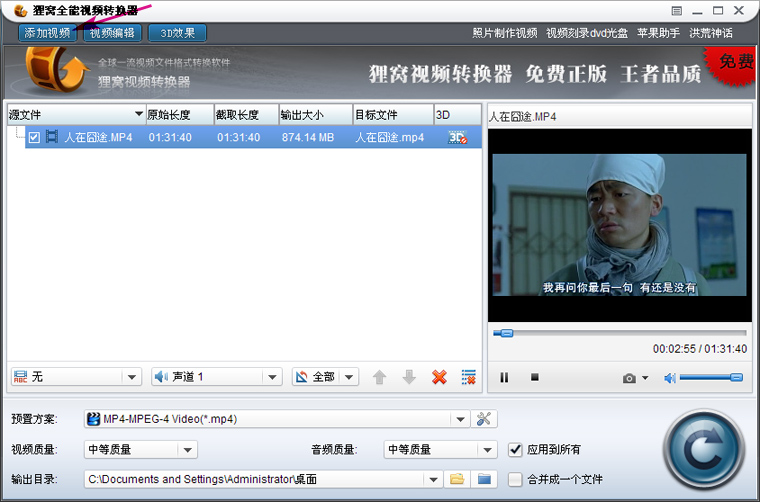The width and height of the screenshot is (760, 502).
Task: Move file down with arrow icon
Action: pos(409,376)
